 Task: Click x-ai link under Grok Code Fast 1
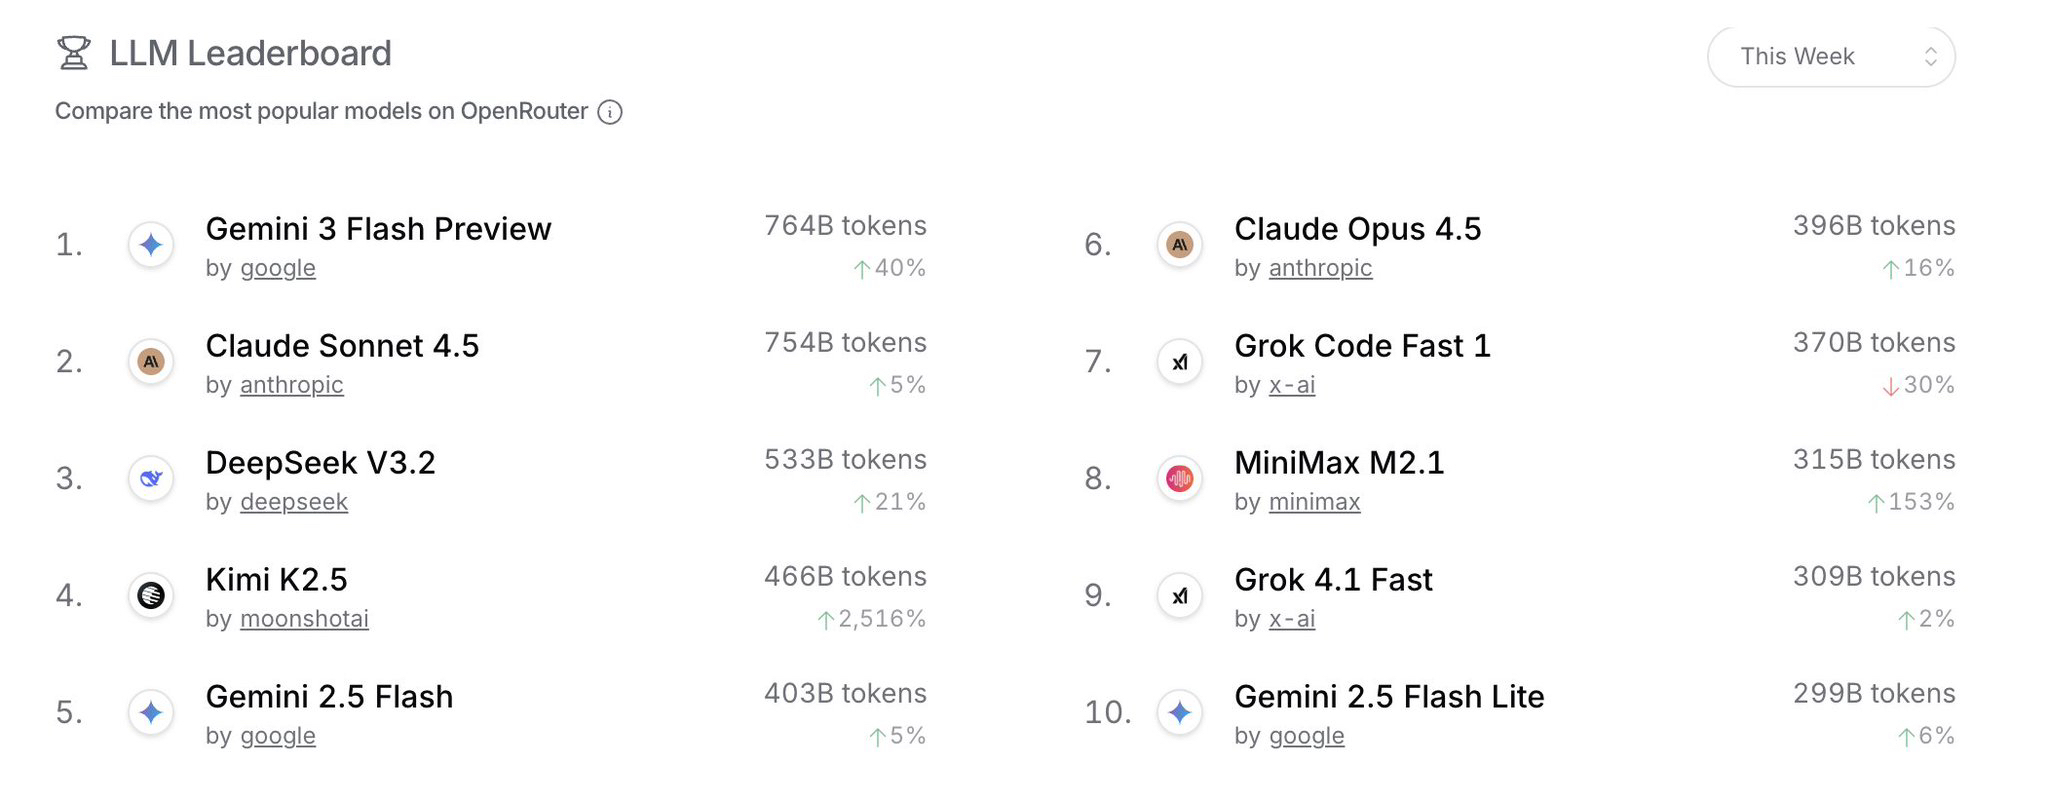[x=1291, y=385]
